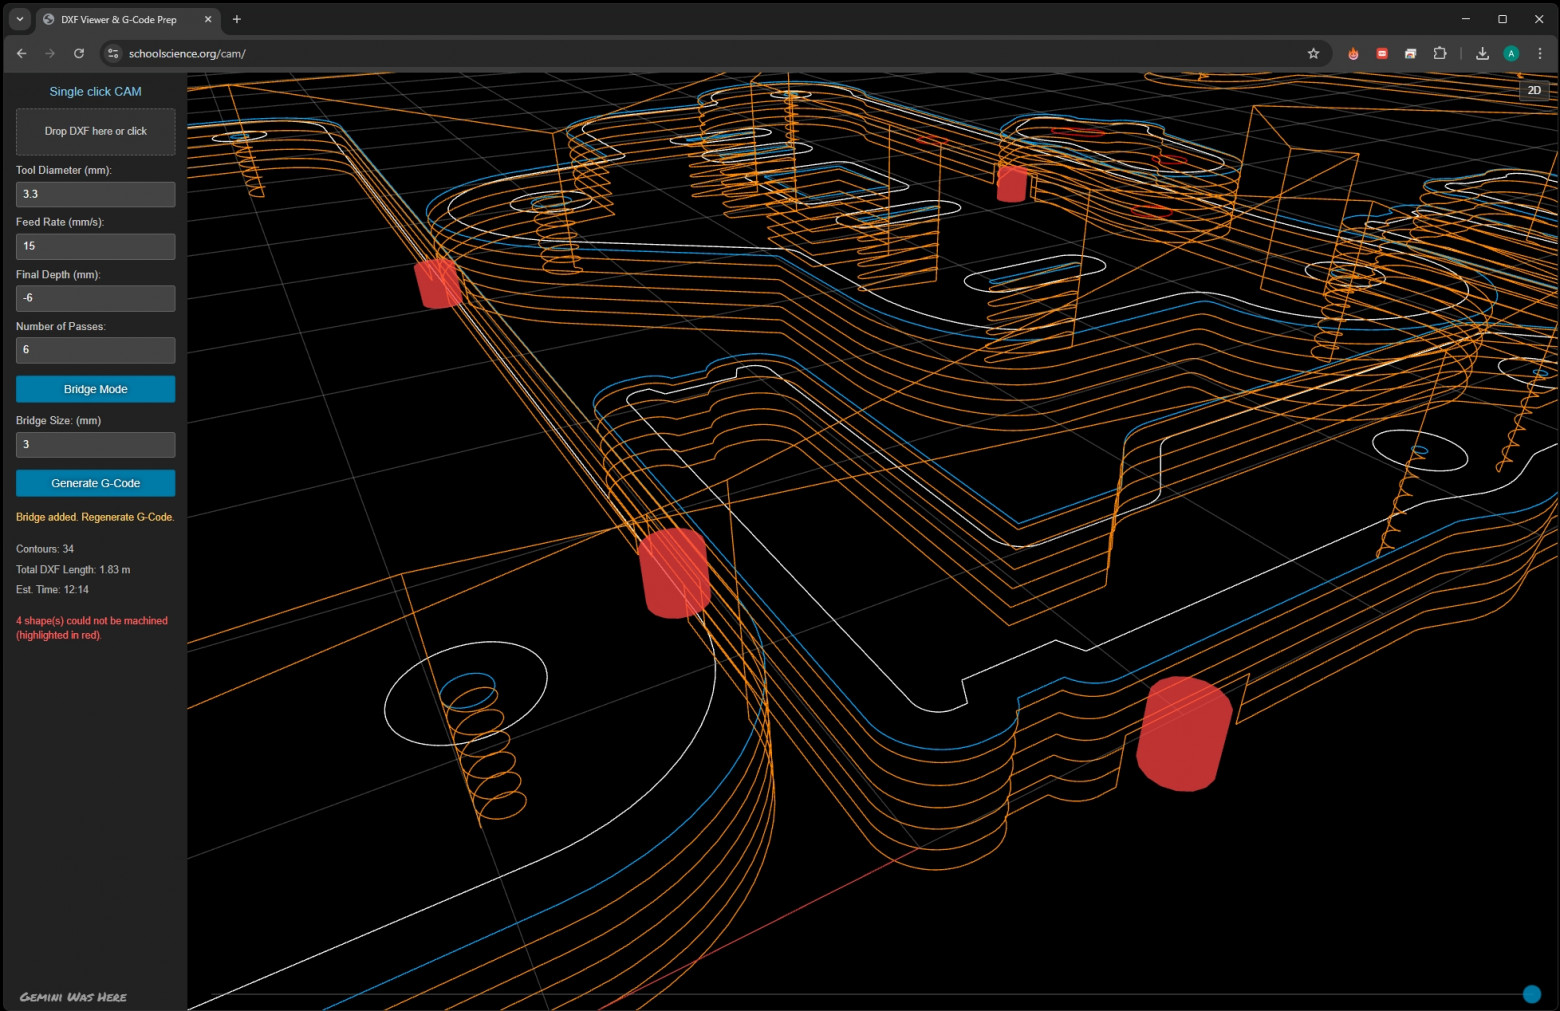Select the DXF Viewer & G-Code Prep tab
The height and width of the screenshot is (1011, 1560).
(x=120, y=19)
